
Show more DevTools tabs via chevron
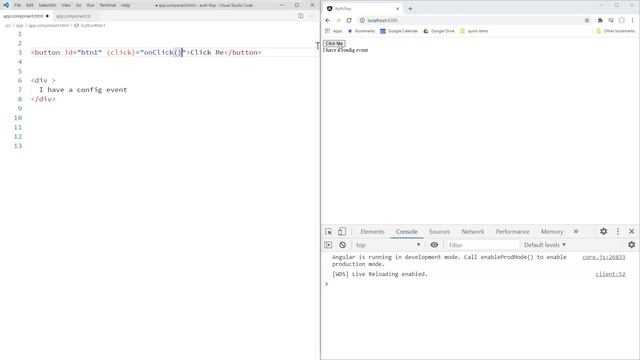click(576, 231)
